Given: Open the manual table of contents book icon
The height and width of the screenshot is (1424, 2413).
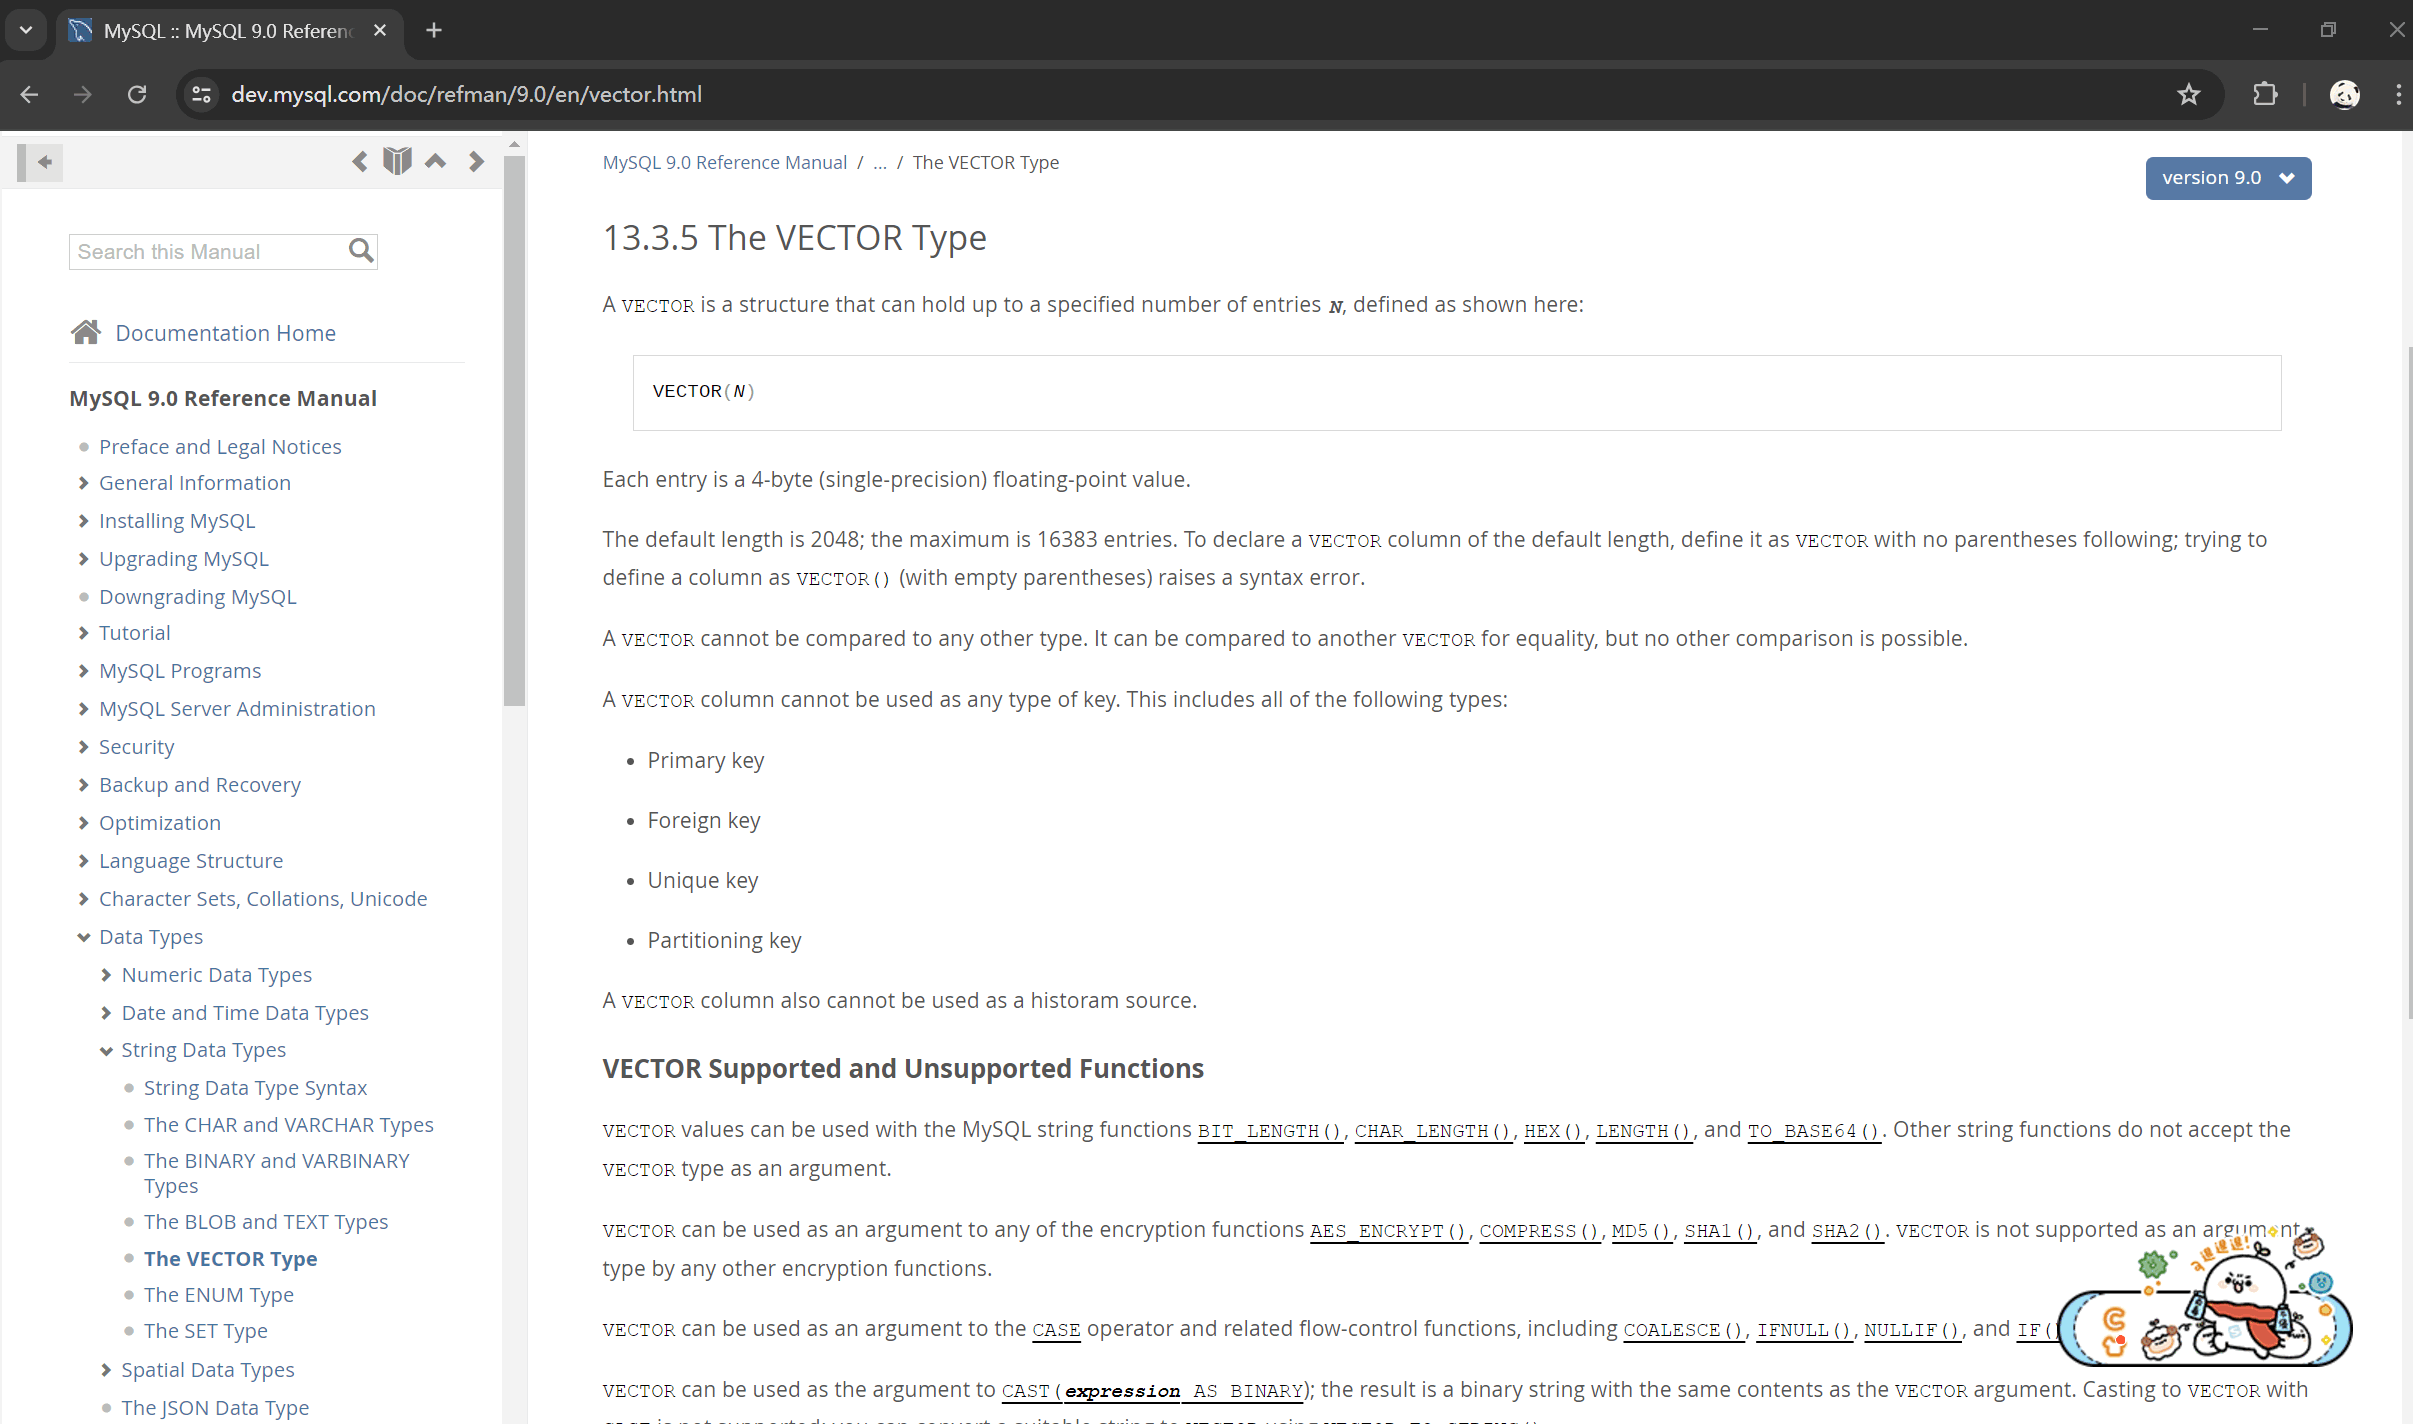Looking at the screenshot, I should 397,161.
